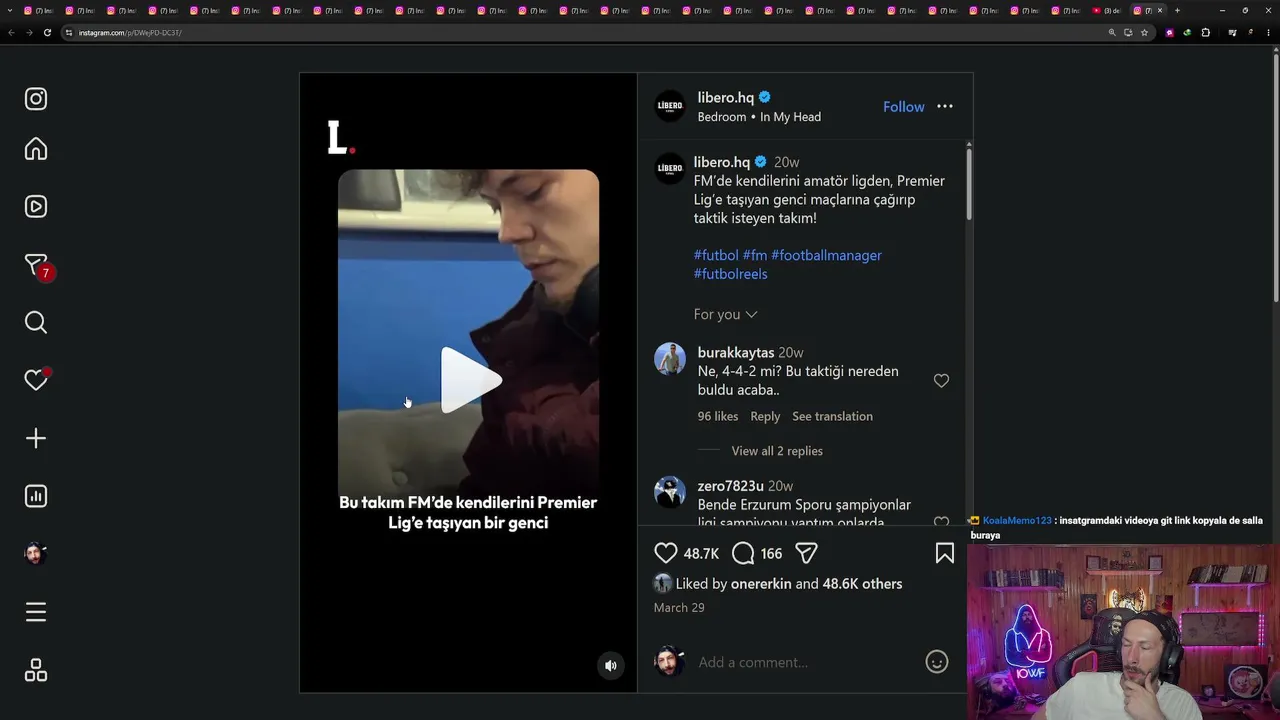Bookmark this page with the star icon
This screenshot has height=720, width=1280.
tap(1144, 33)
